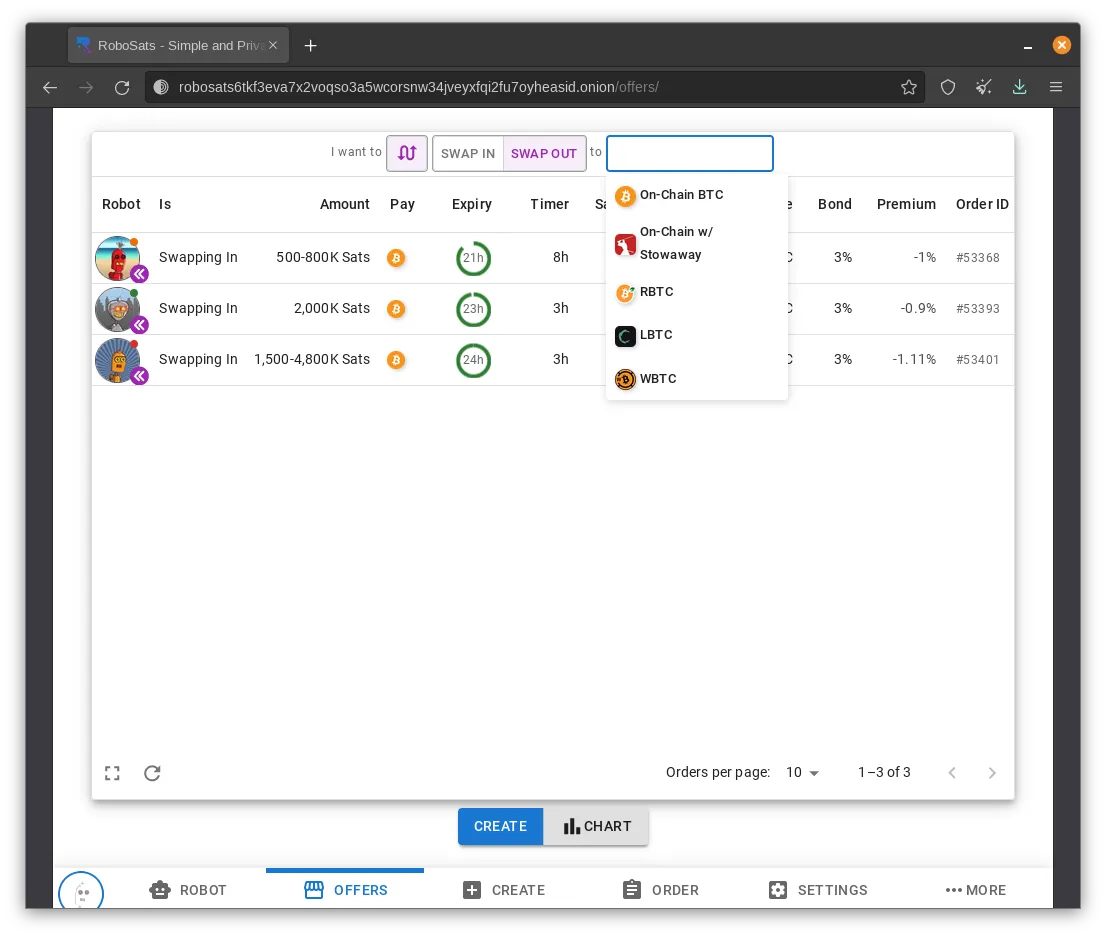Screen dimensions: 1106x937
Task: Click the 21h expiry progress ring
Action: click(473, 258)
